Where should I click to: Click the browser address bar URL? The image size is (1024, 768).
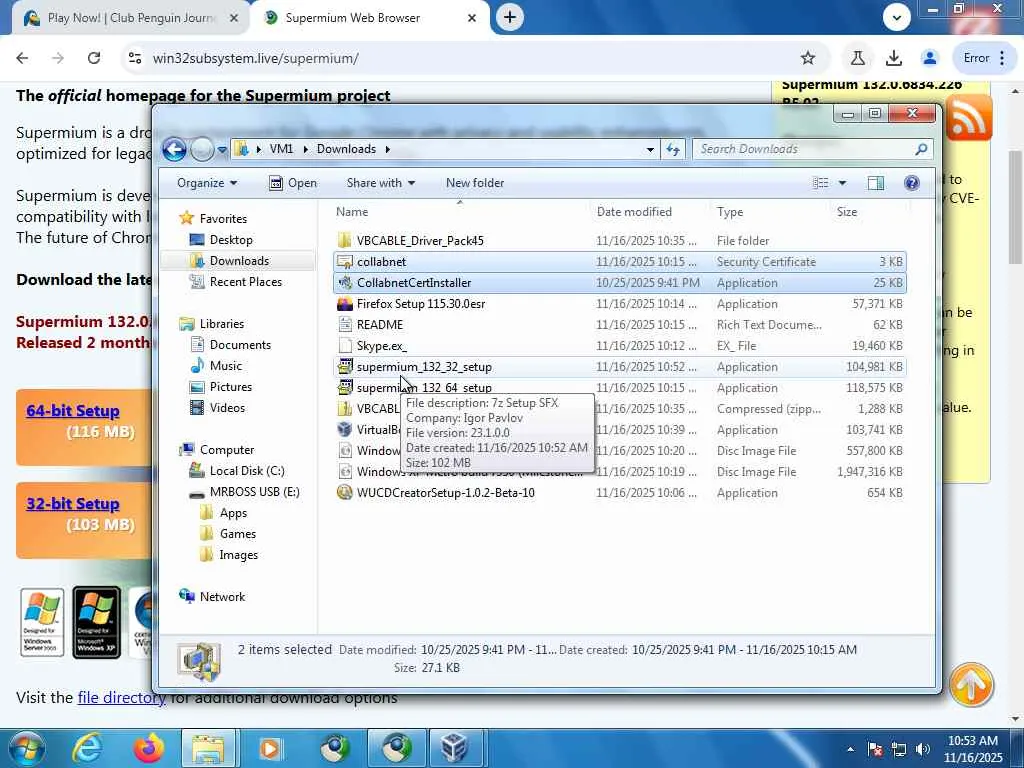coord(255,58)
